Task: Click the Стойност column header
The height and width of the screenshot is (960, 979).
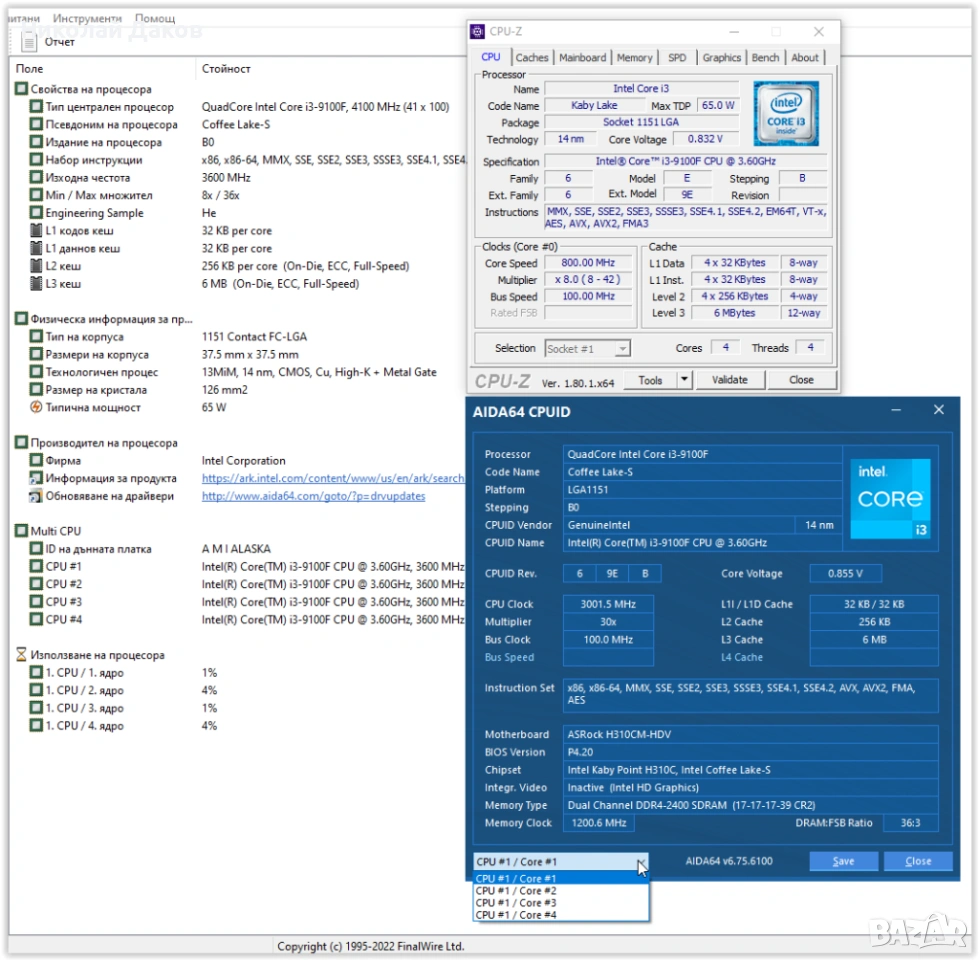Action: [226, 69]
